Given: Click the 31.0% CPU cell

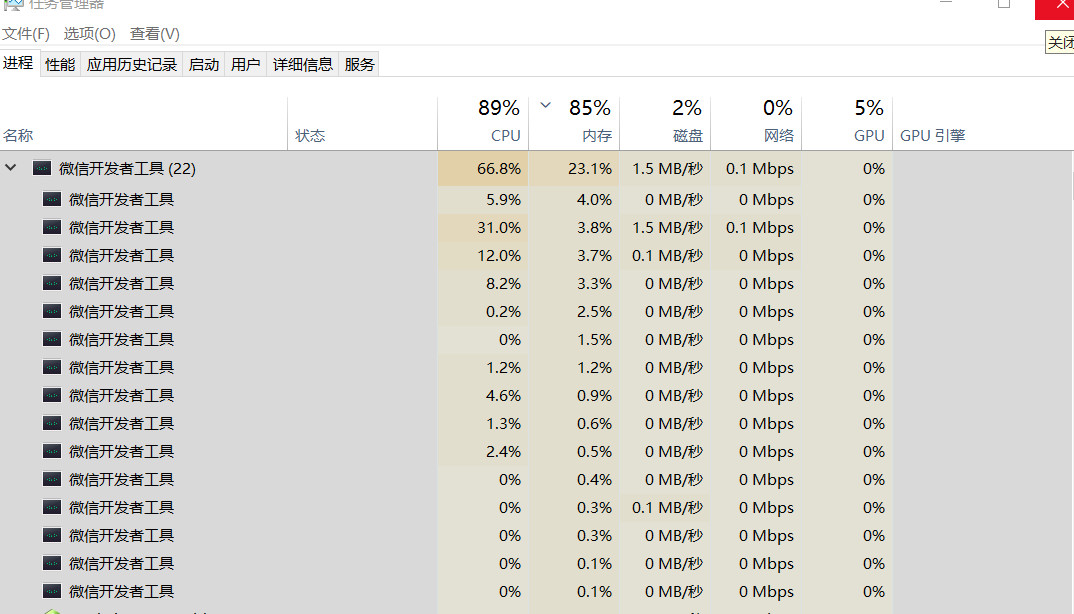Looking at the screenshot, I should coord(483,228).
